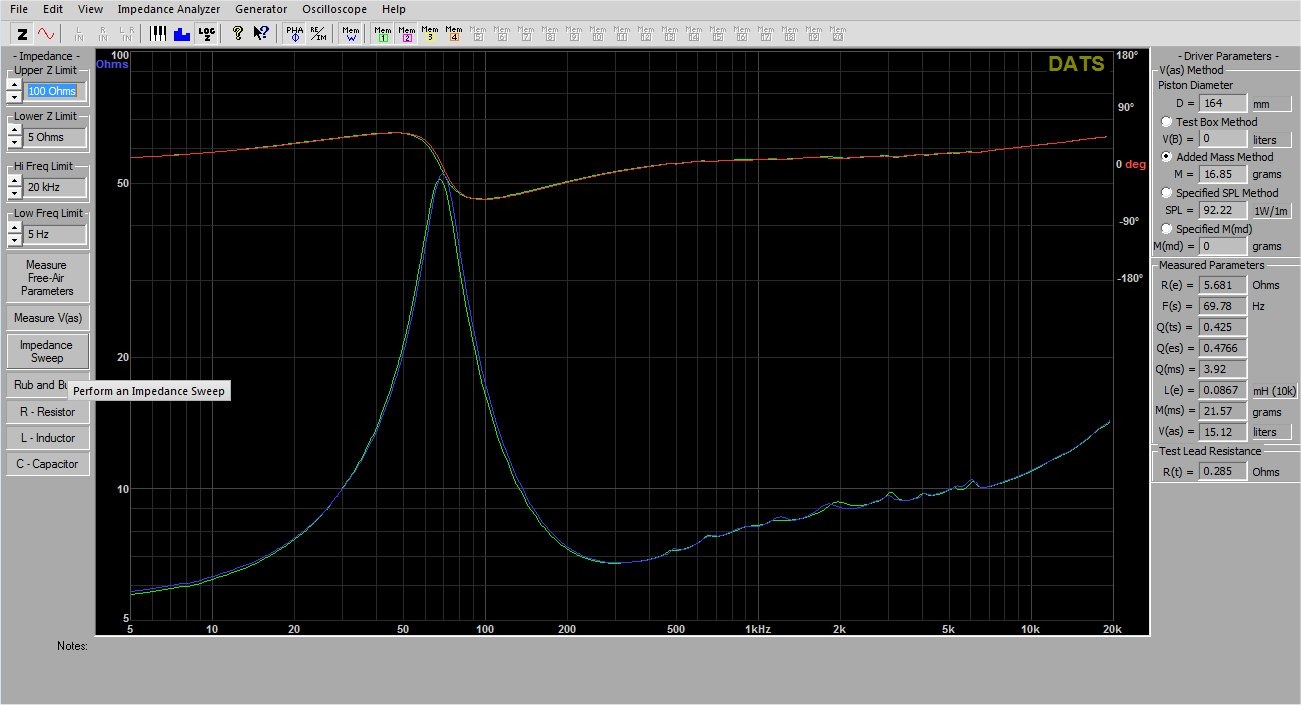1301x705 pixels.
Task: Click the R(e) value 5.681
Action: point(1222,285)
